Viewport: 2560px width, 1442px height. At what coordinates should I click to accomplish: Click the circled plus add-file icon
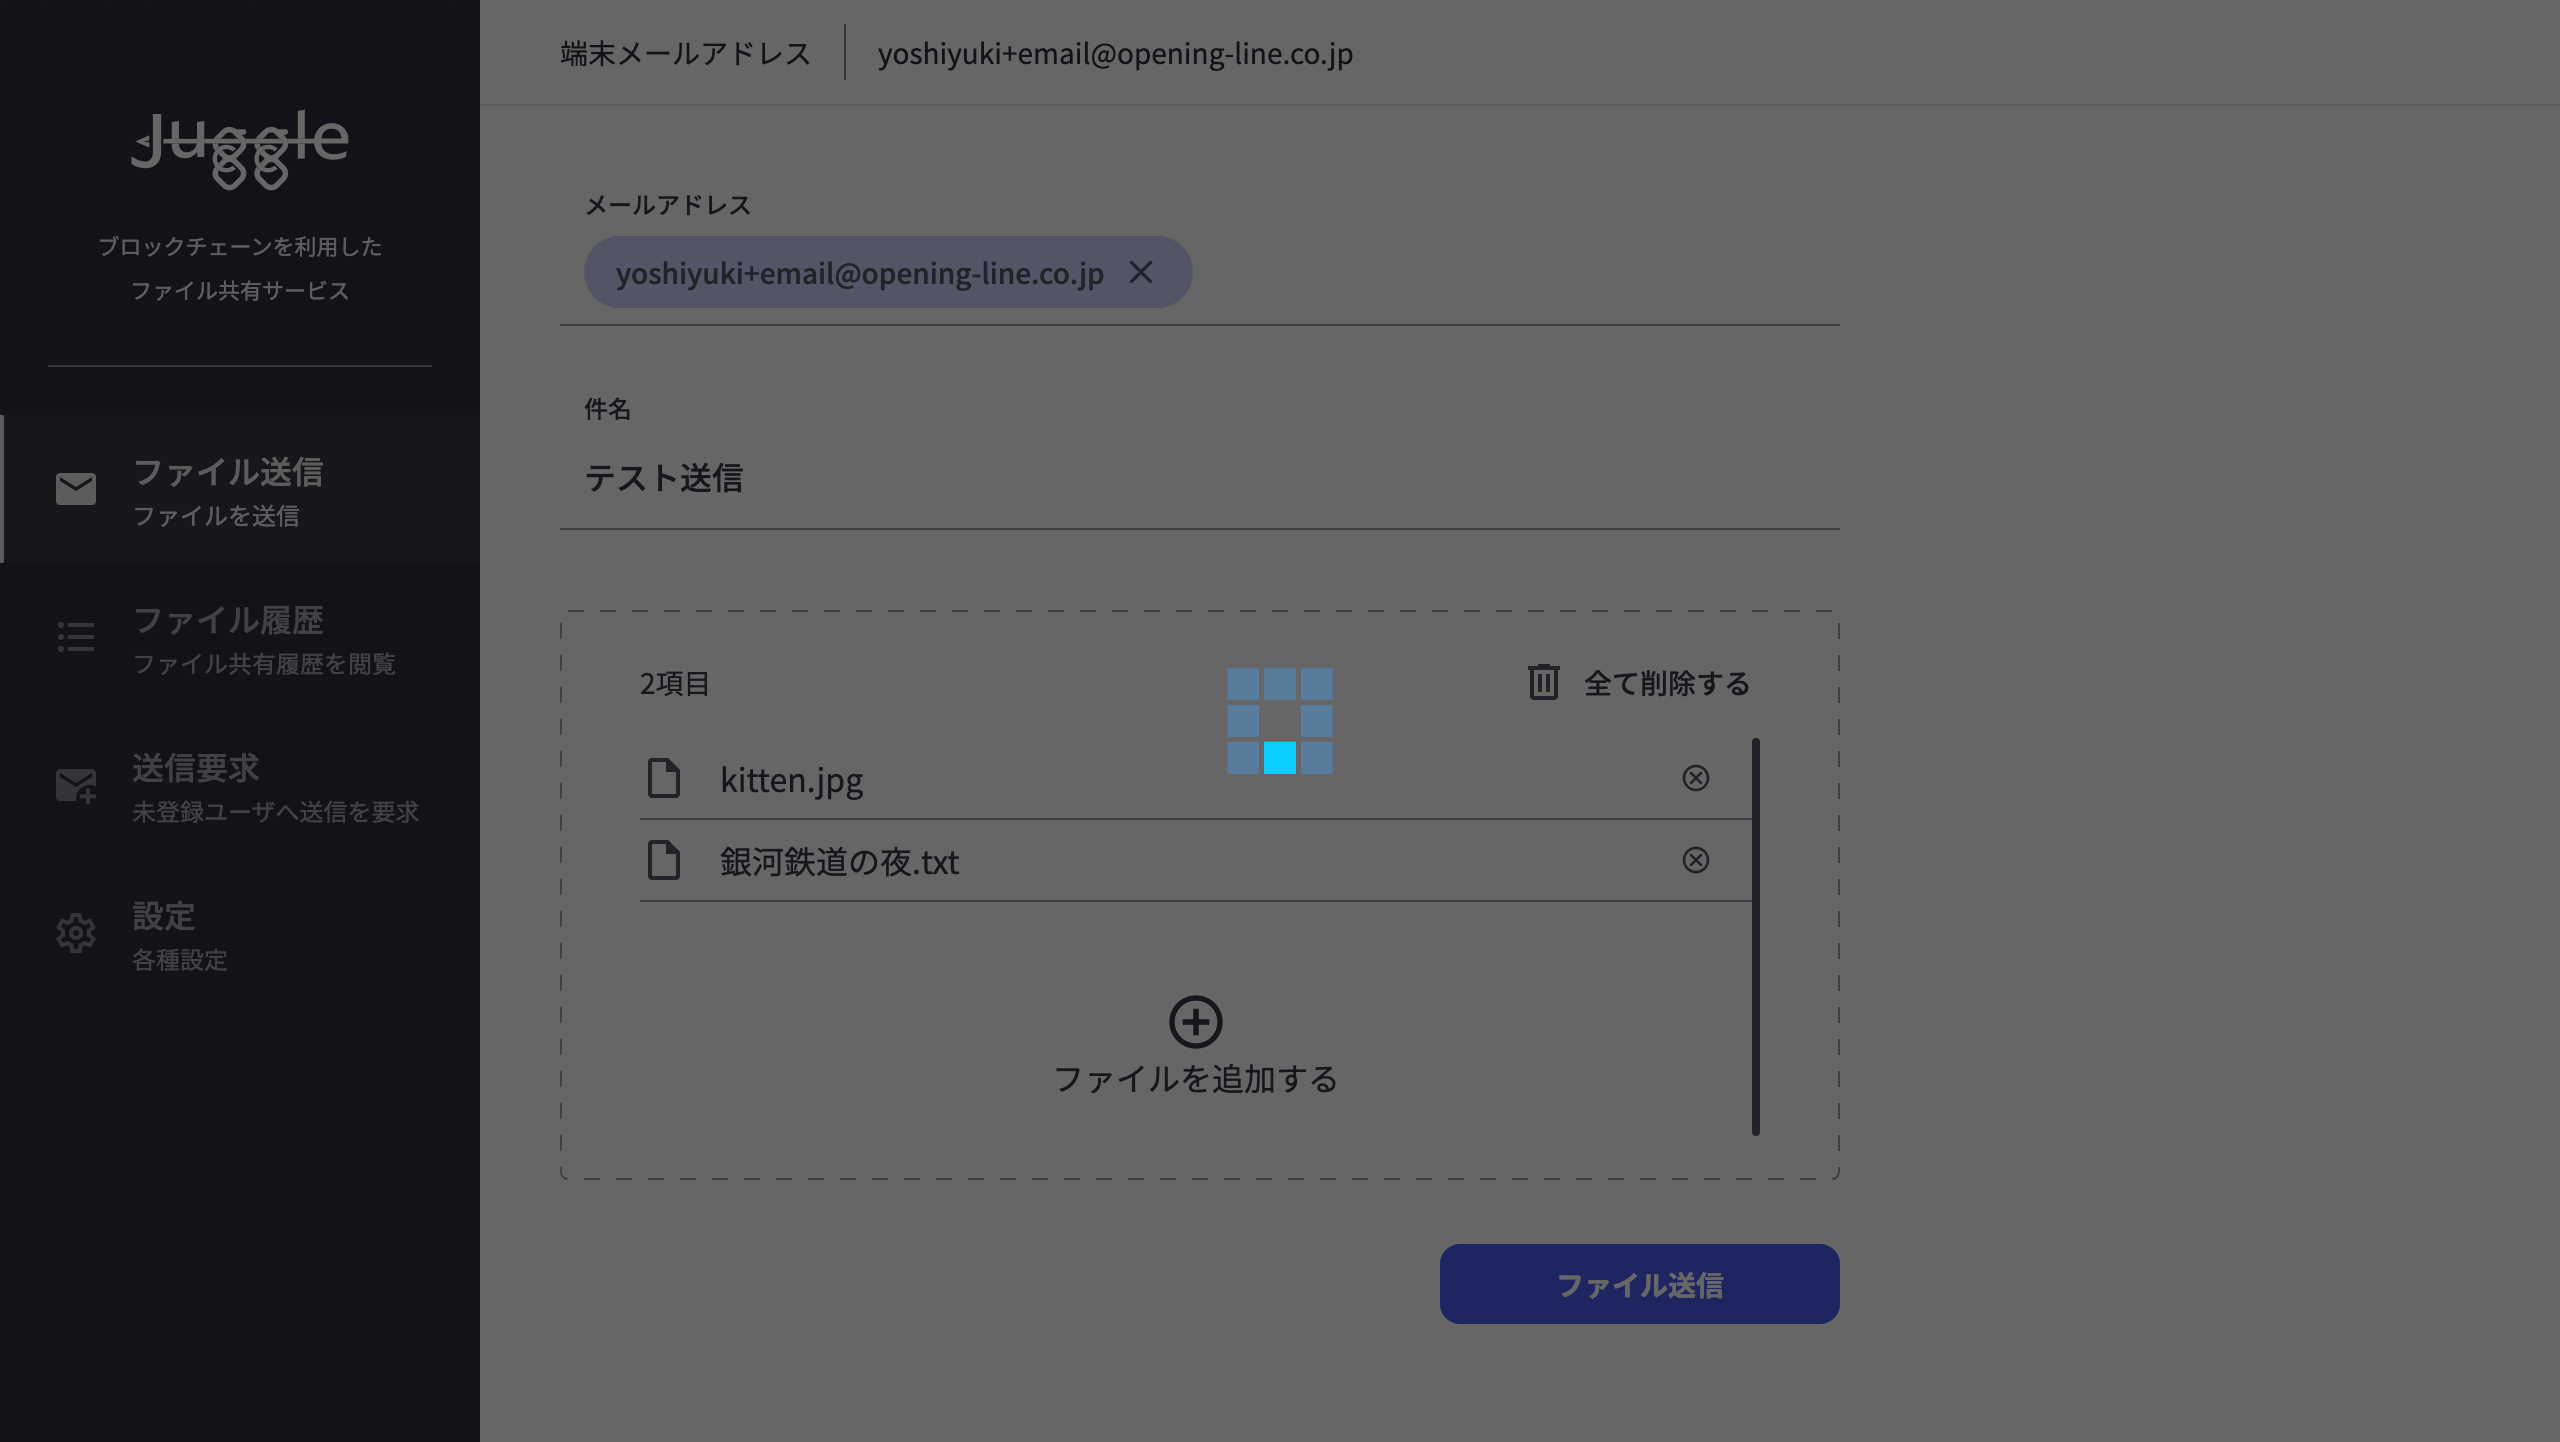pos(1195,1022)
